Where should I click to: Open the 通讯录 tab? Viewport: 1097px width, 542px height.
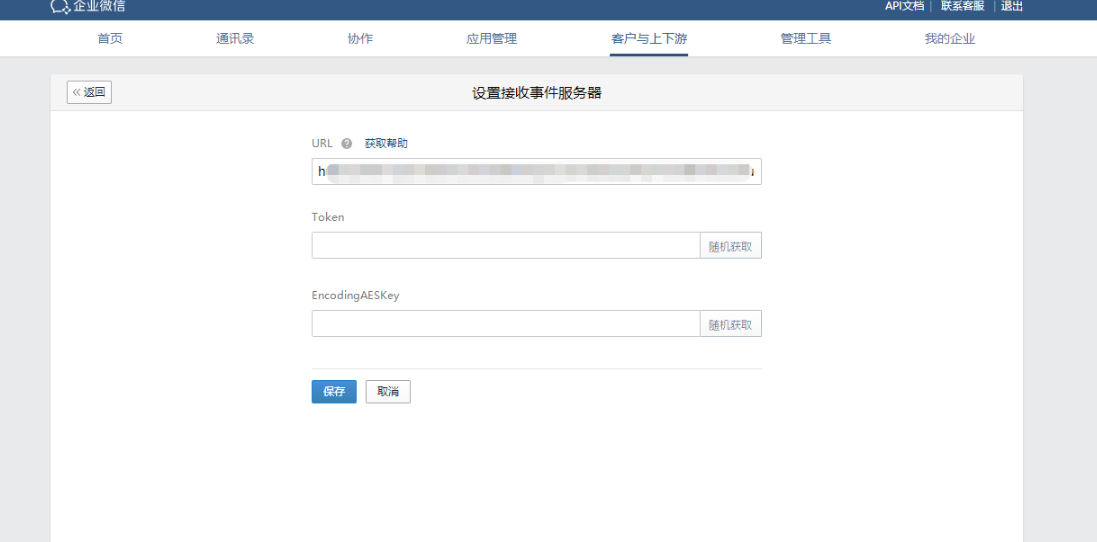[x=235, y=39]
